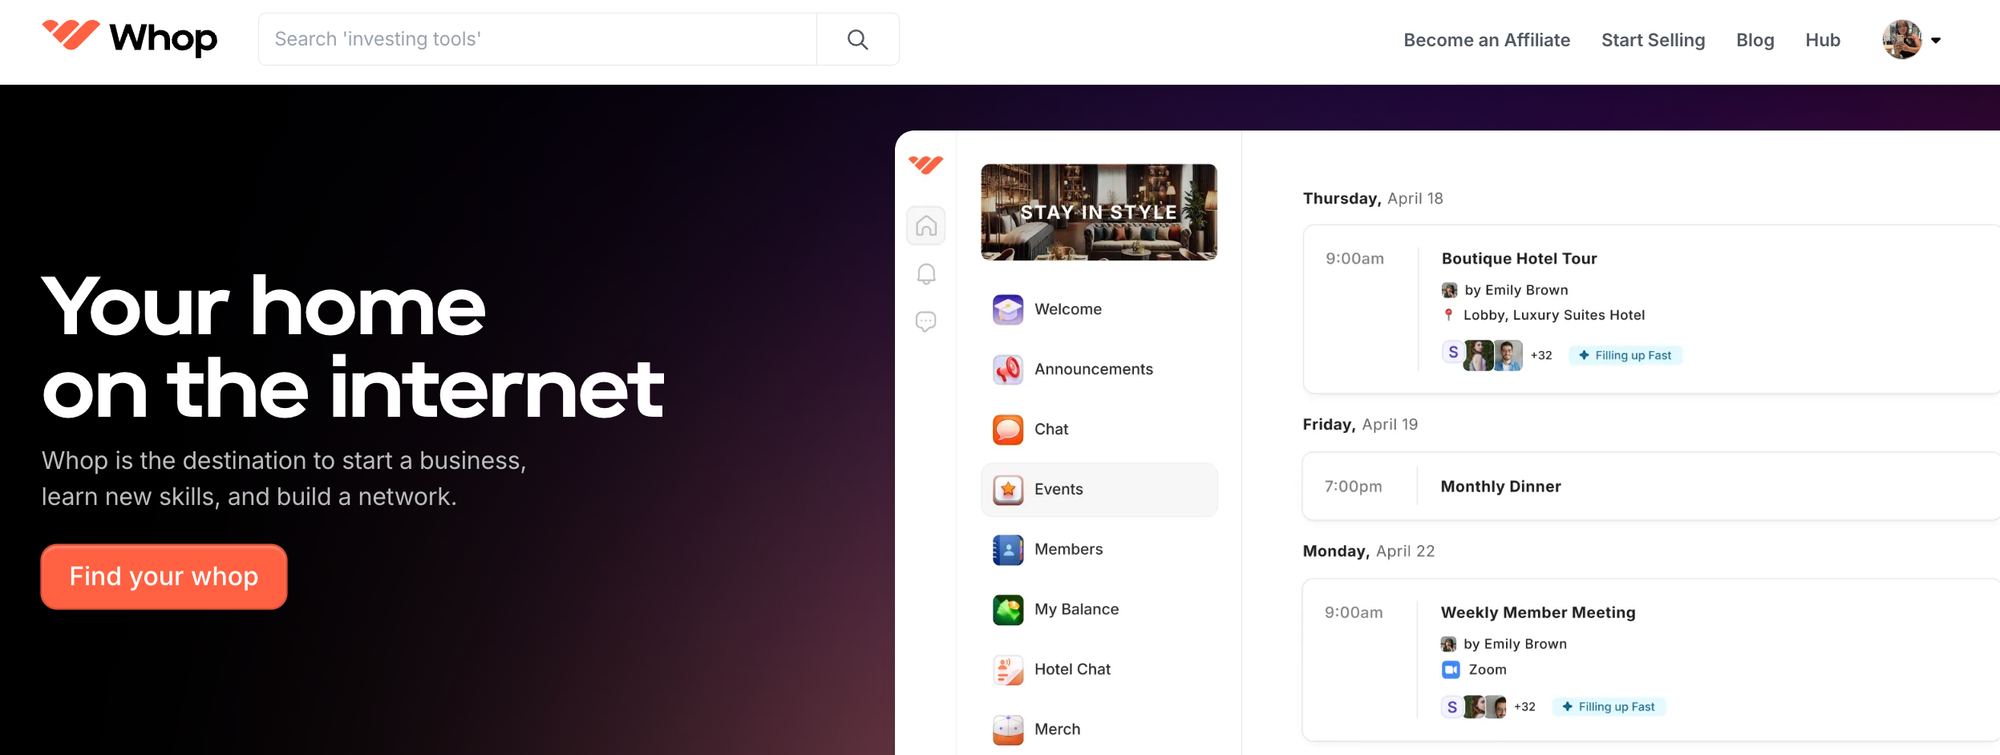2000x755 pixels.
Task: Open the user avatar menu
Action: pyautogui.click(x=1901, y=40)
